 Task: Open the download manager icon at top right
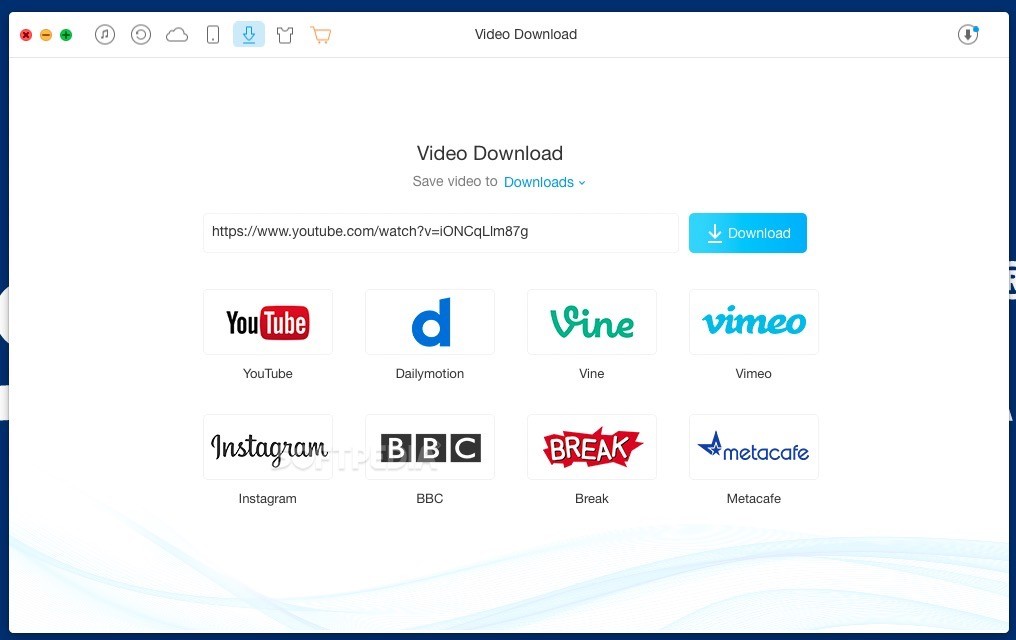(x=968, y=34)
